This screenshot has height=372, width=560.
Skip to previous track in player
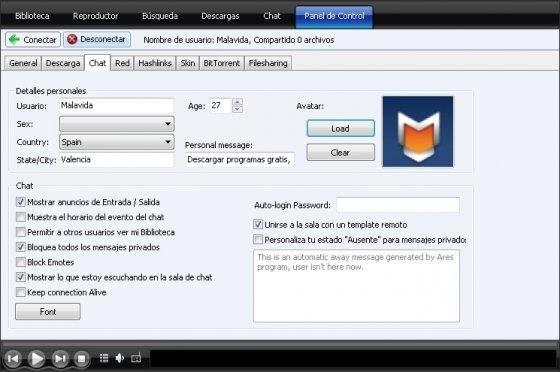pos(13,358)
